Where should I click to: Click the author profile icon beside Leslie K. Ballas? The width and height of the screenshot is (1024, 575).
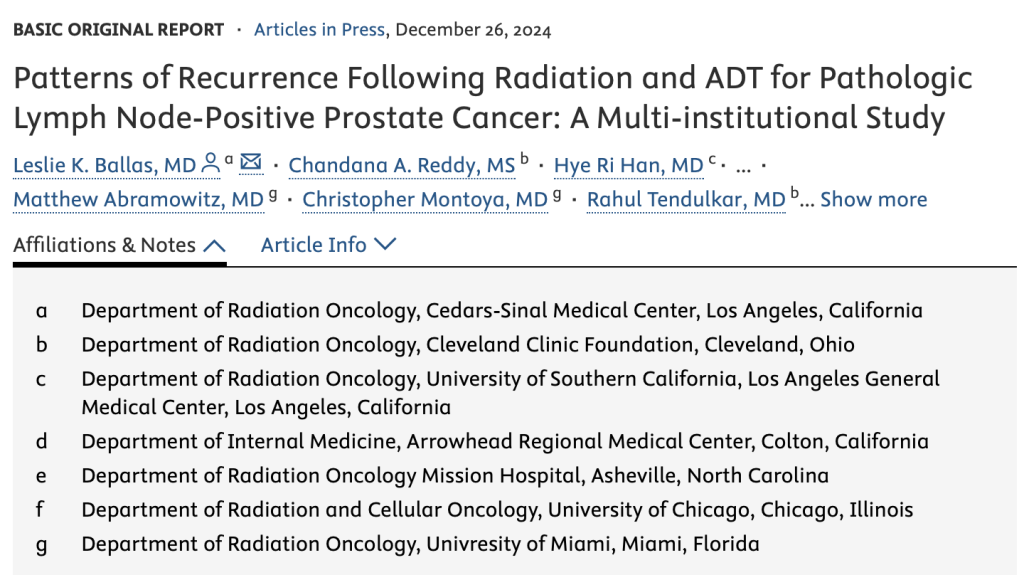210,163
